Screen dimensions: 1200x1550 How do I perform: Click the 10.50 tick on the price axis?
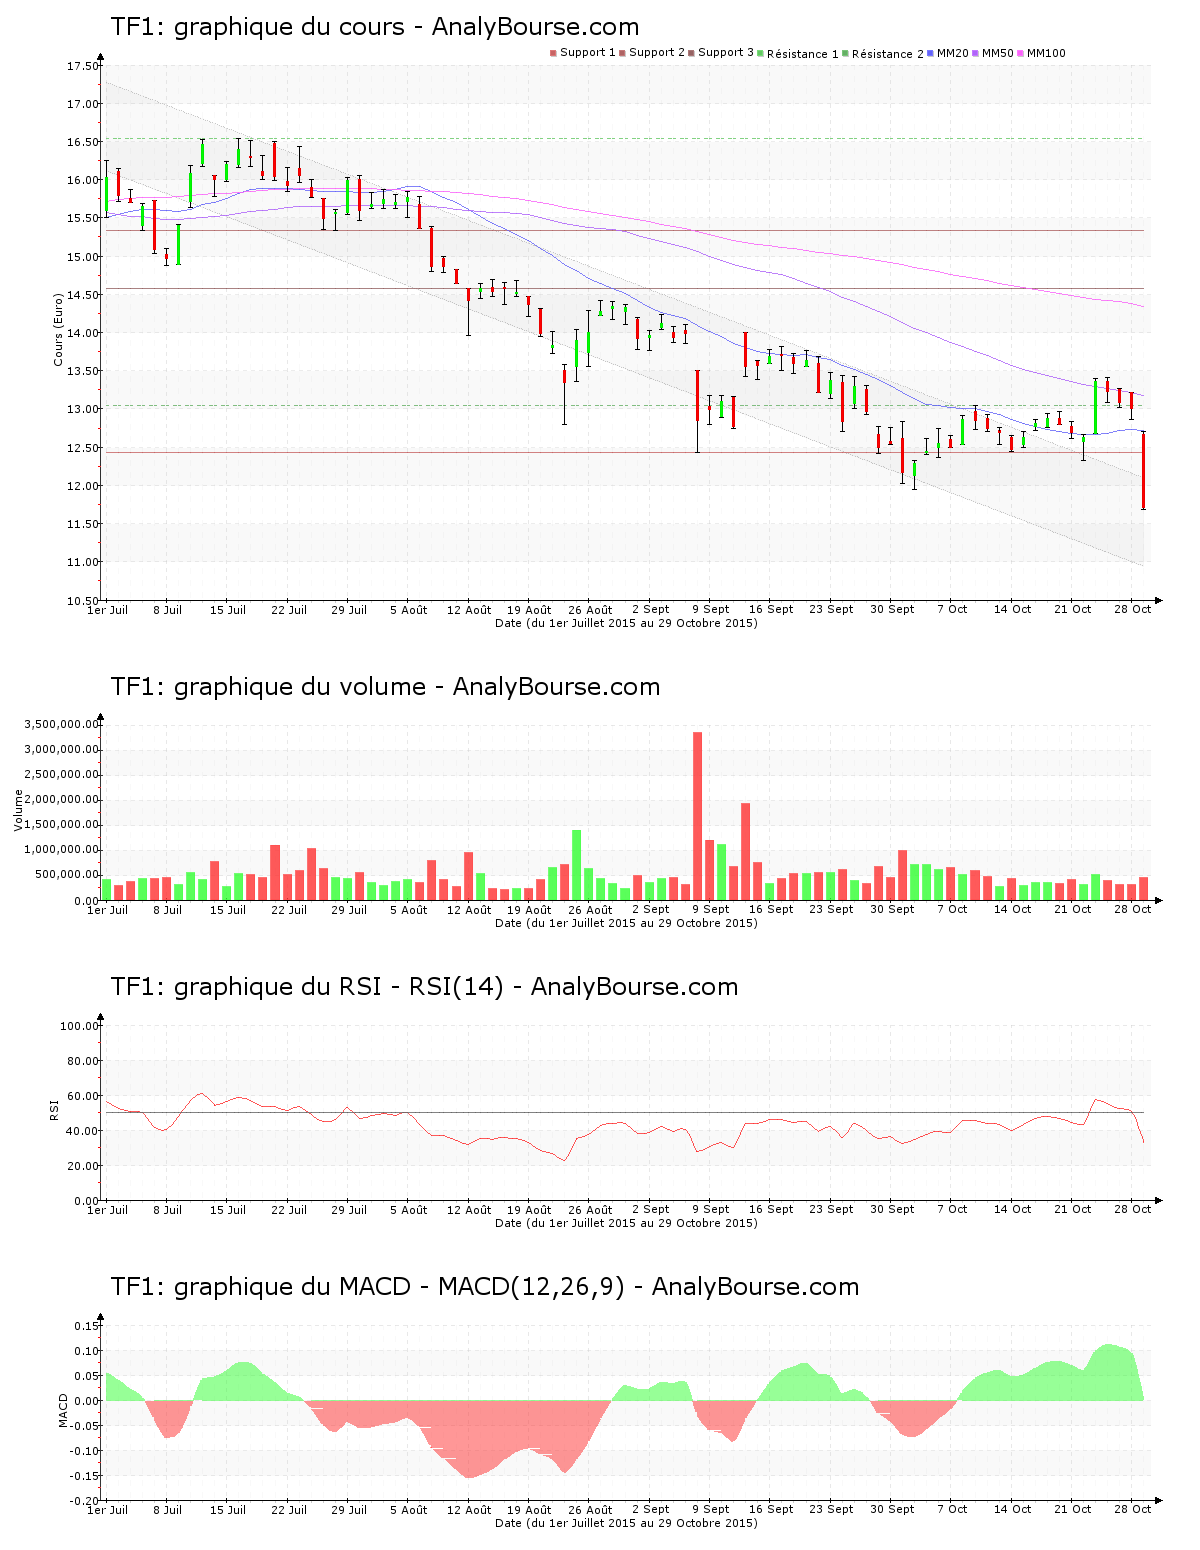(83, 601)
